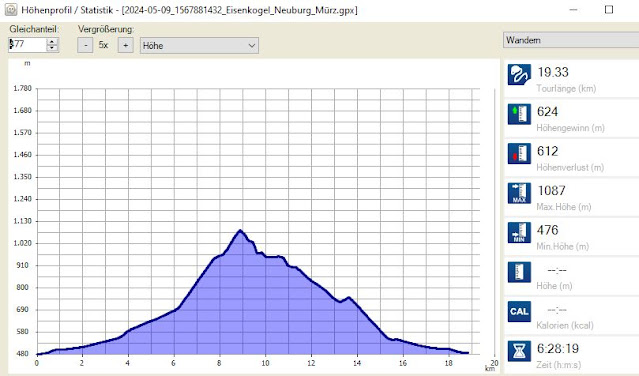Click the tour length route icon

coord(519,75)
